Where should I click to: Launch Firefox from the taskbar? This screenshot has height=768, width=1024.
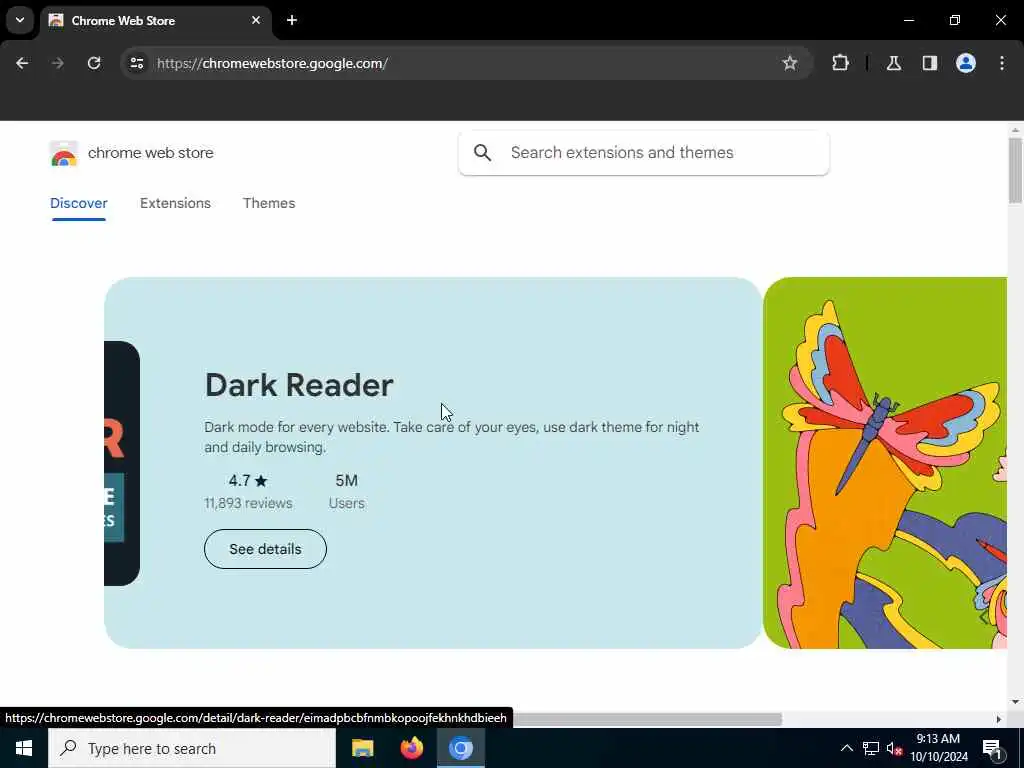coord(411,748)
